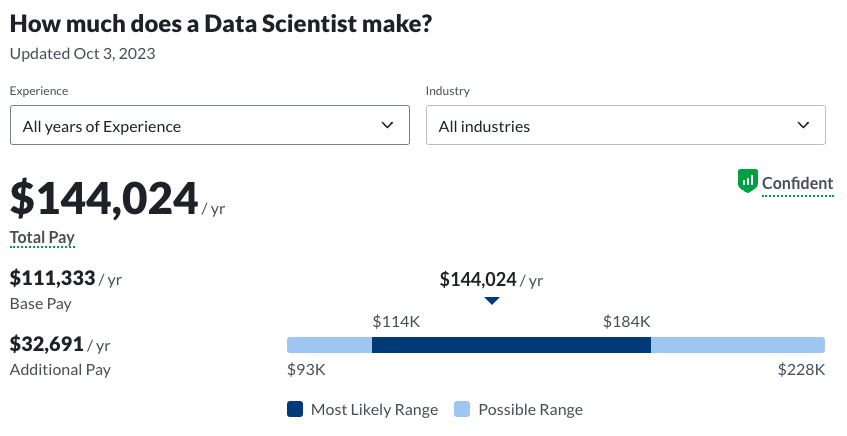Click the green Confident shield icon
Image resolution: width=847 pixels, height=436 pixels.
[748, 182]
